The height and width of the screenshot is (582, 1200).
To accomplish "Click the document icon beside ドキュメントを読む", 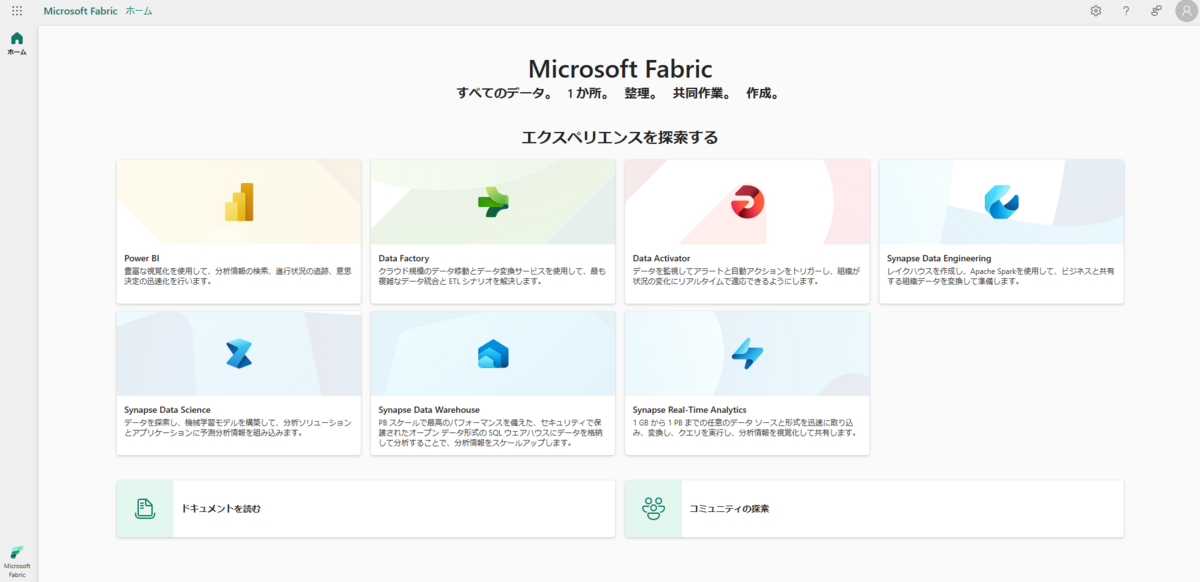I will [x=145, y=508].
